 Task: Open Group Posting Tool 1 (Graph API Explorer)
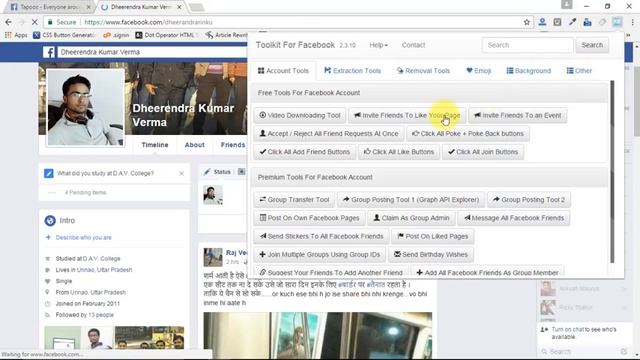tap(411, 200)
